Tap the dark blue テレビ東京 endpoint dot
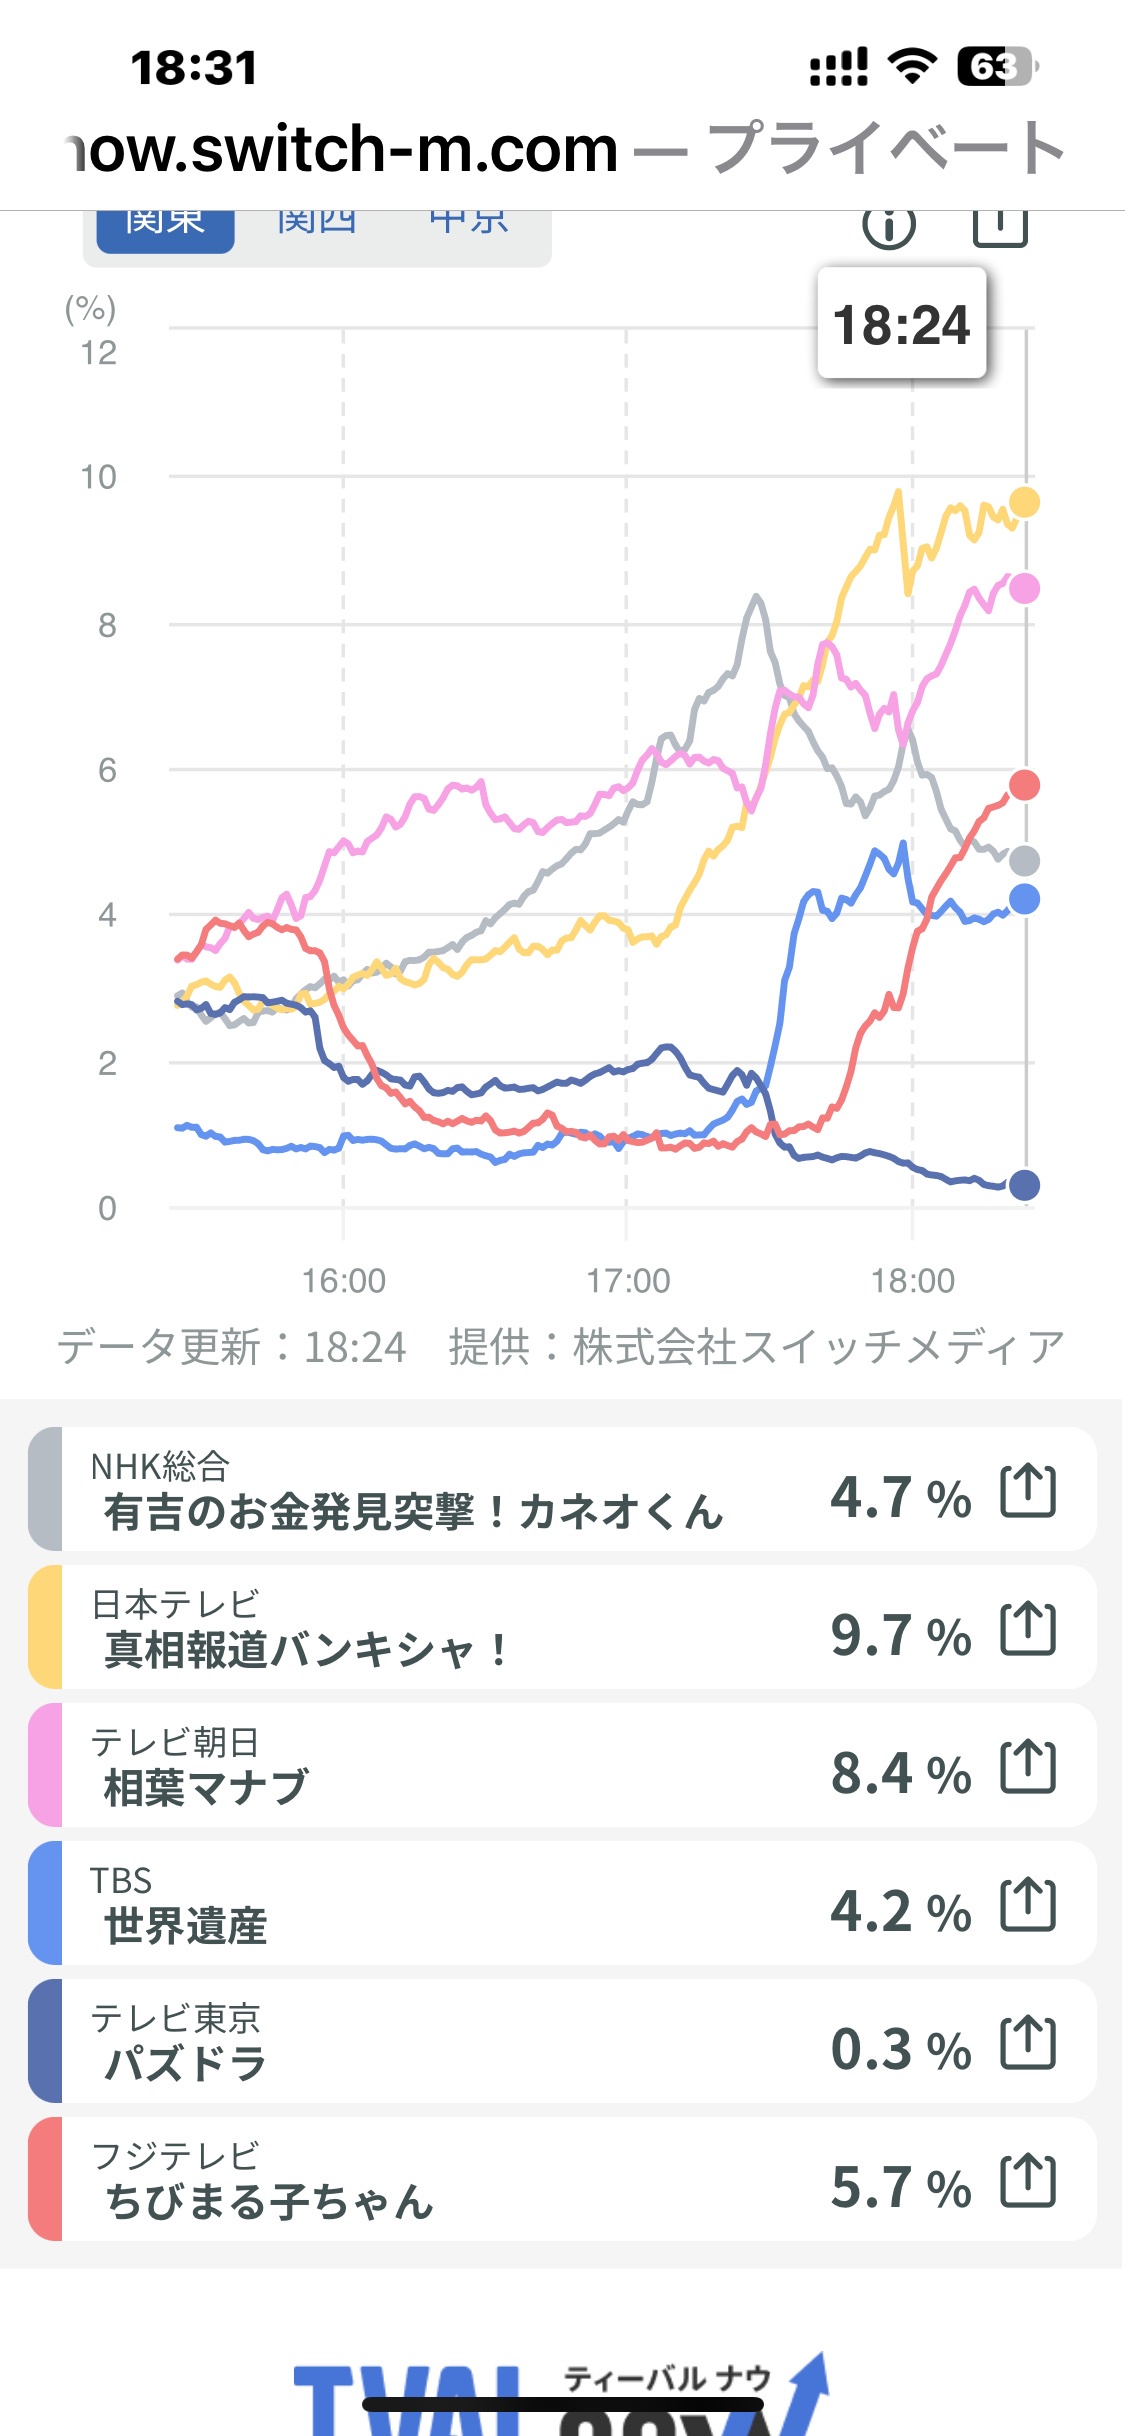 click(x=1024, y=1185)
